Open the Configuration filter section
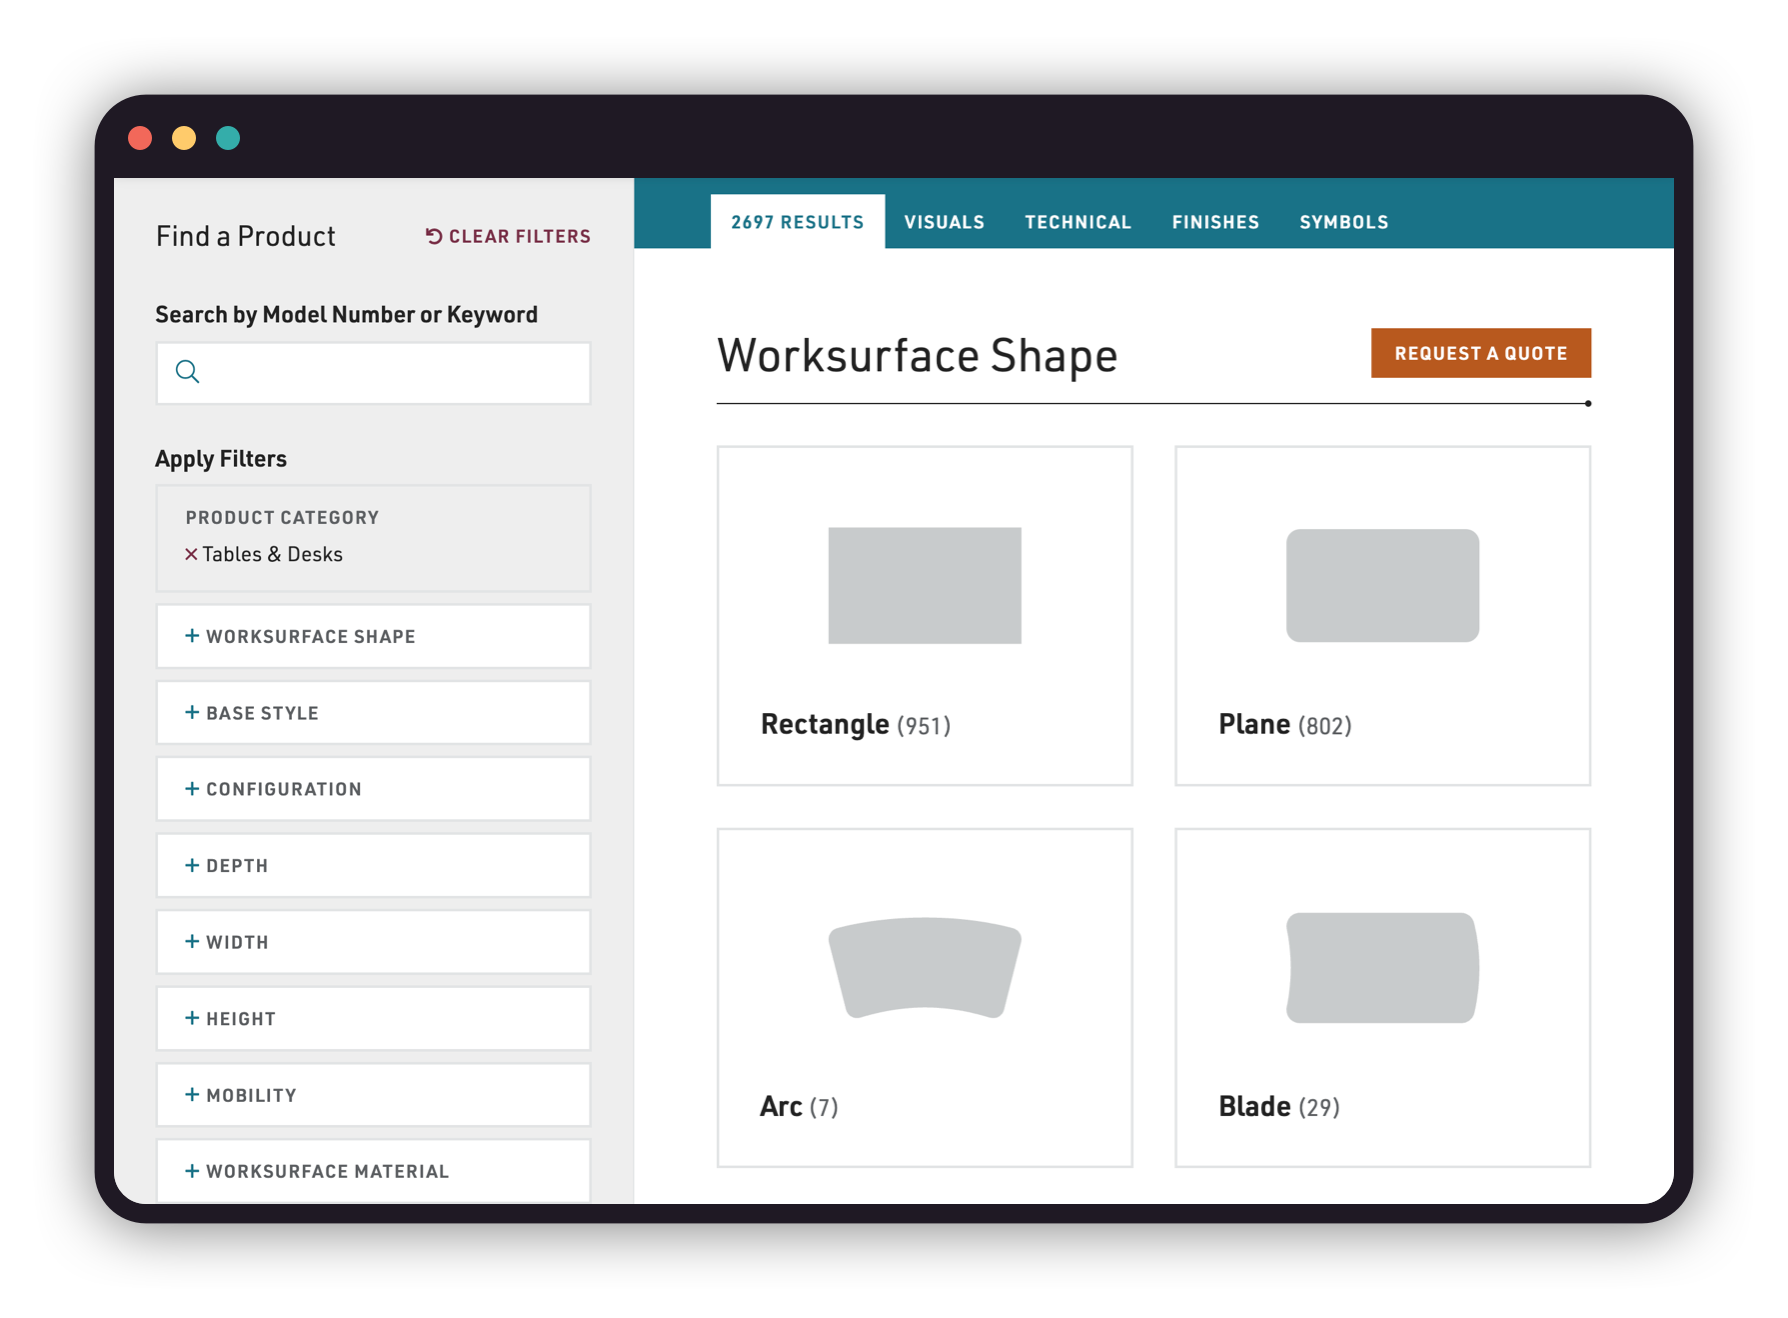The width and height of the screenshot is (1788, 1318). tap(373, 789)
